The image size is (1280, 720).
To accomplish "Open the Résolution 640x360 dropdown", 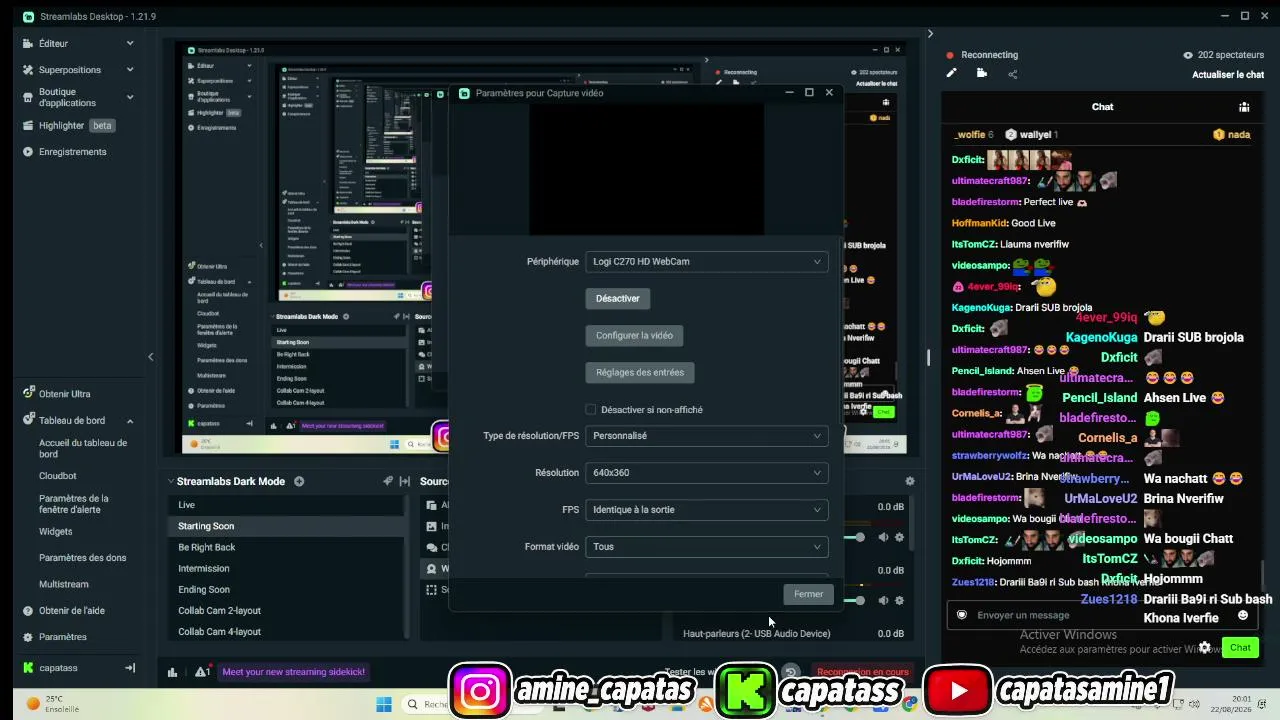I will [x=707, y=473].
